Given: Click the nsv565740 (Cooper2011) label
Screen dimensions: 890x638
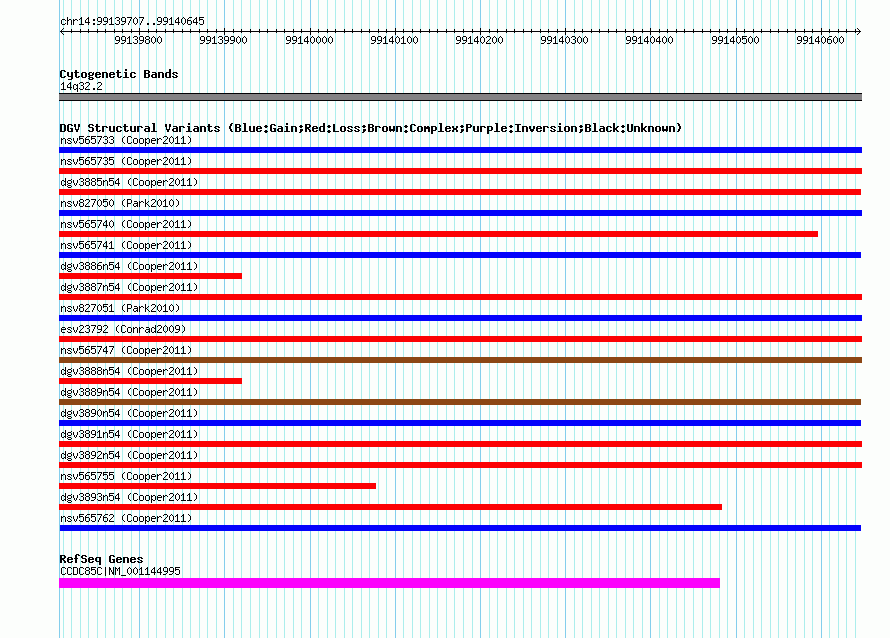Looking at the screenshot, I should click(x=126, y=224).
